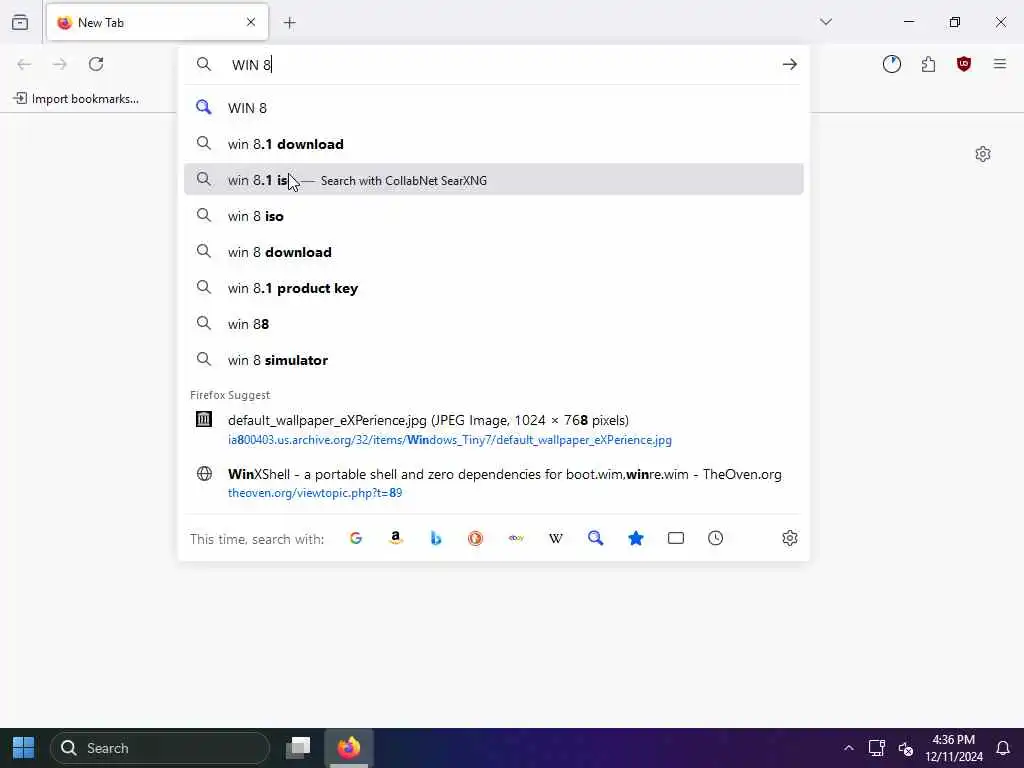1024x768 pixels.
Task: Show hidden system tray icons
Action: (848, 748)
